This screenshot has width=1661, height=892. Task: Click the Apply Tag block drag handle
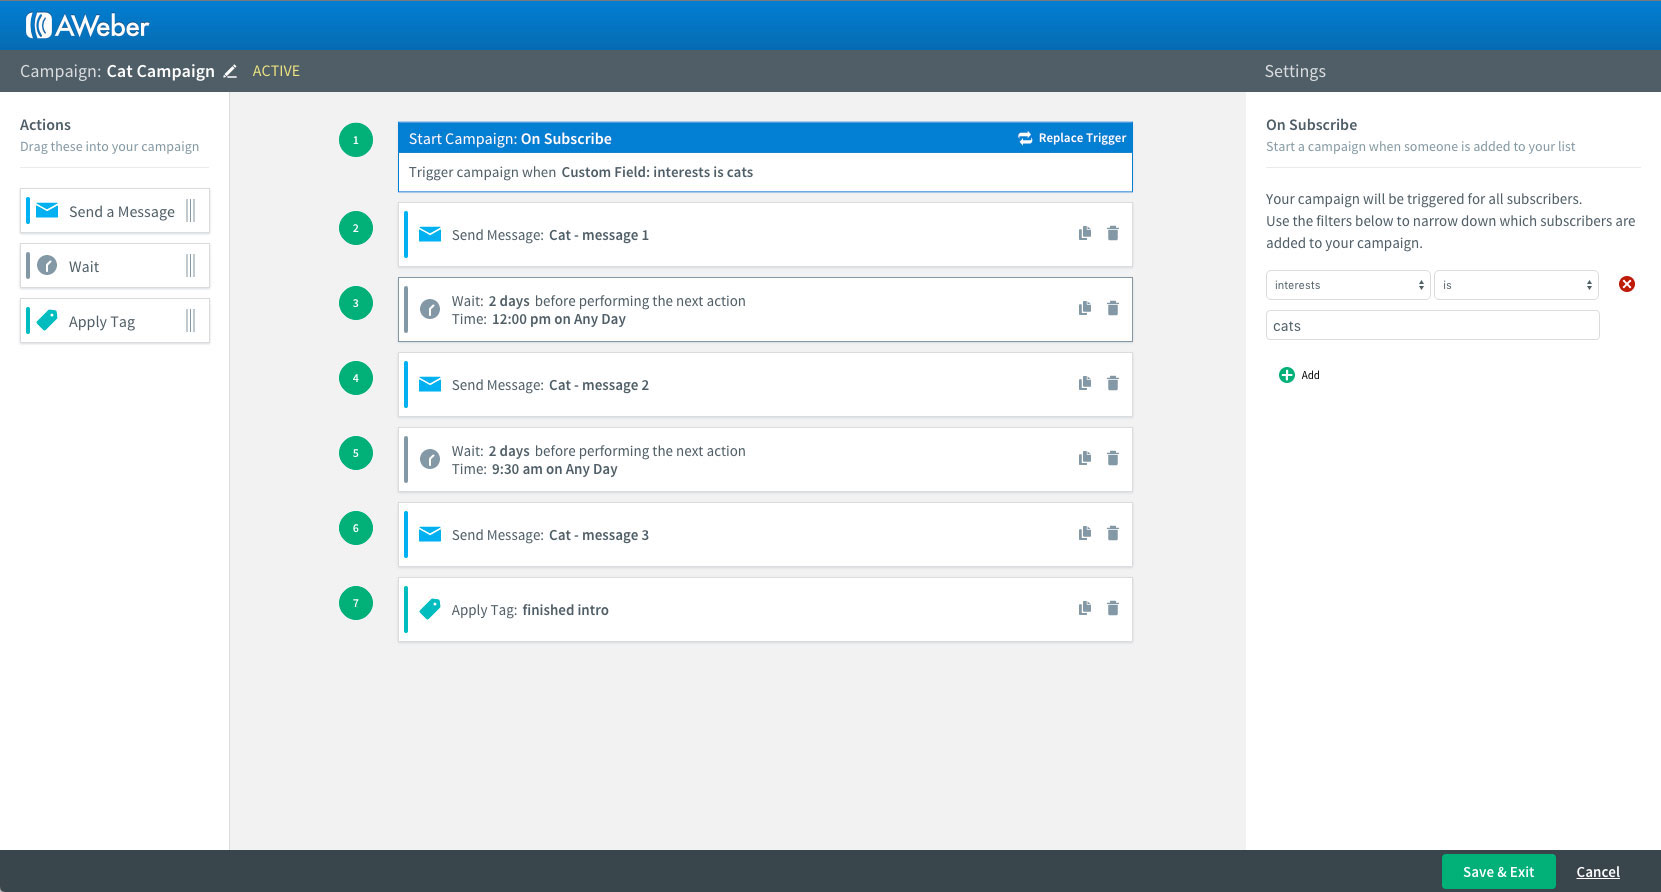[190, 321]
